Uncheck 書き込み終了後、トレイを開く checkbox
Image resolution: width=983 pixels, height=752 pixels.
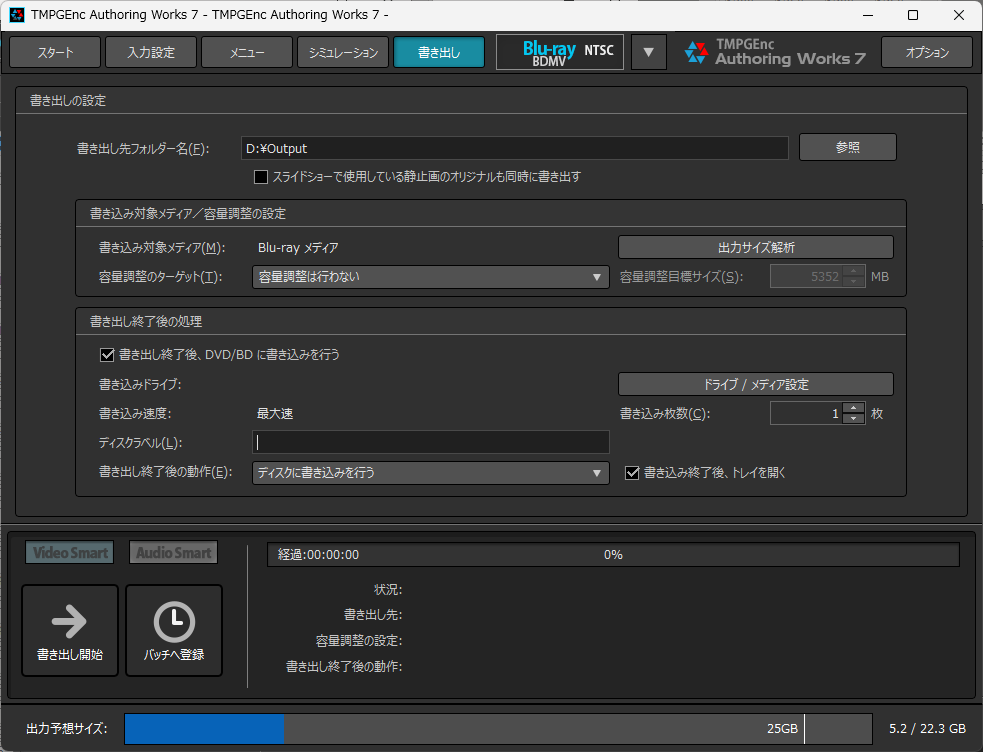(x=632, y=473)
